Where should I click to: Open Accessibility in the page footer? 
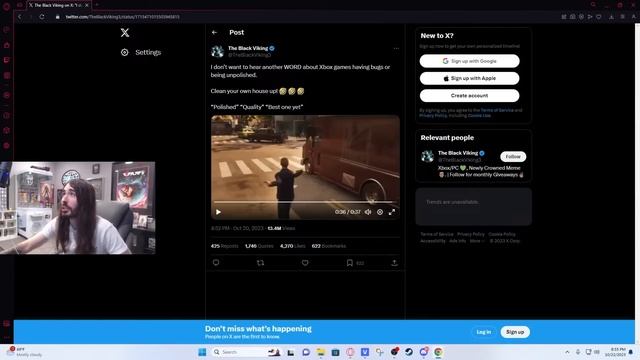433,241
